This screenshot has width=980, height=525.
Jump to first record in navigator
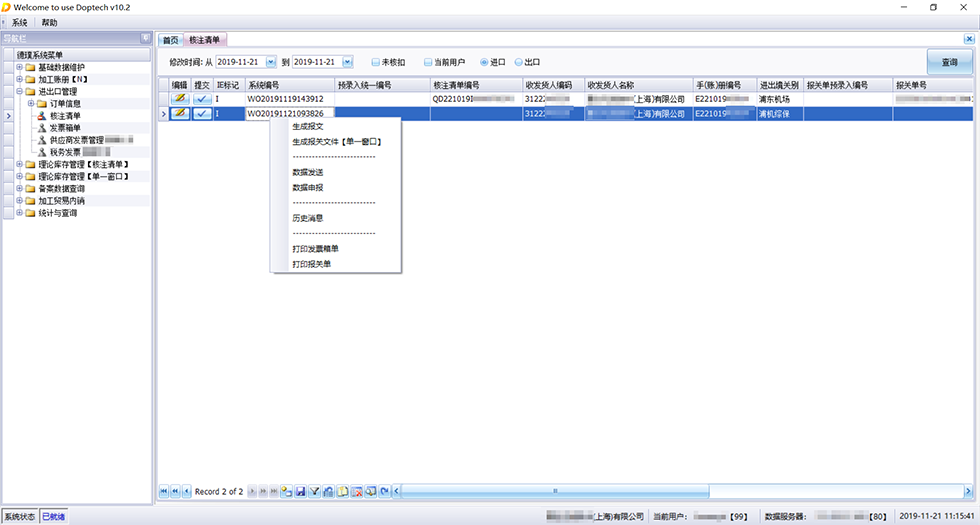click(164, 491)
